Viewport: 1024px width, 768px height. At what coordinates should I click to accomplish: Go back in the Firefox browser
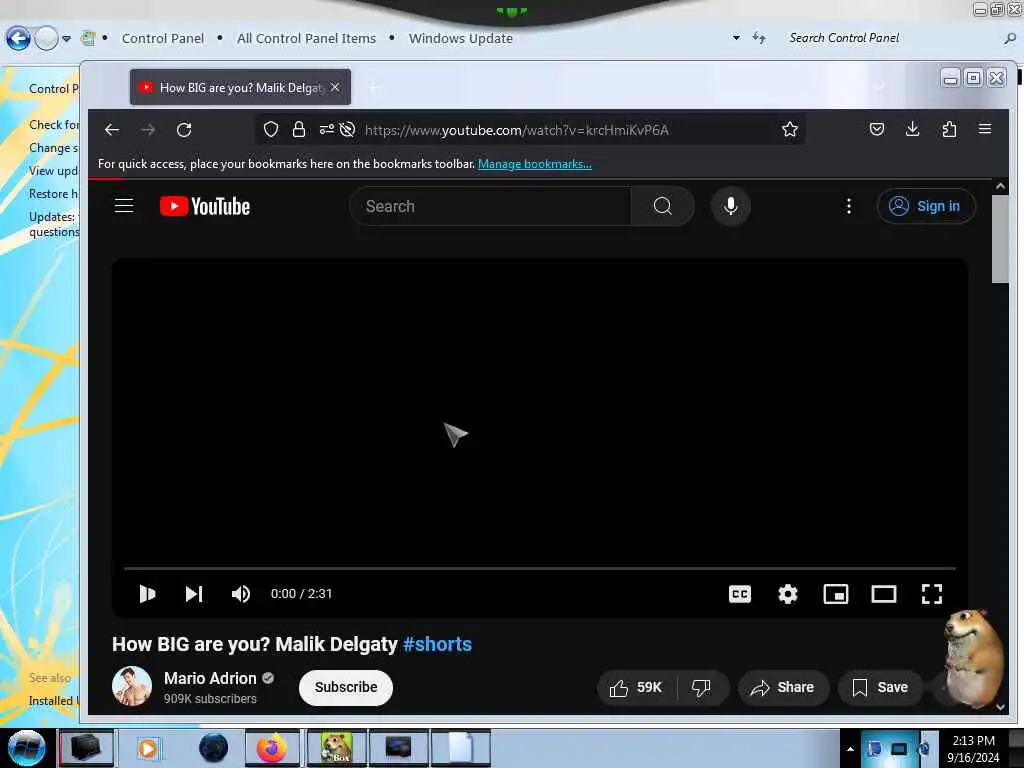point(112,130)
